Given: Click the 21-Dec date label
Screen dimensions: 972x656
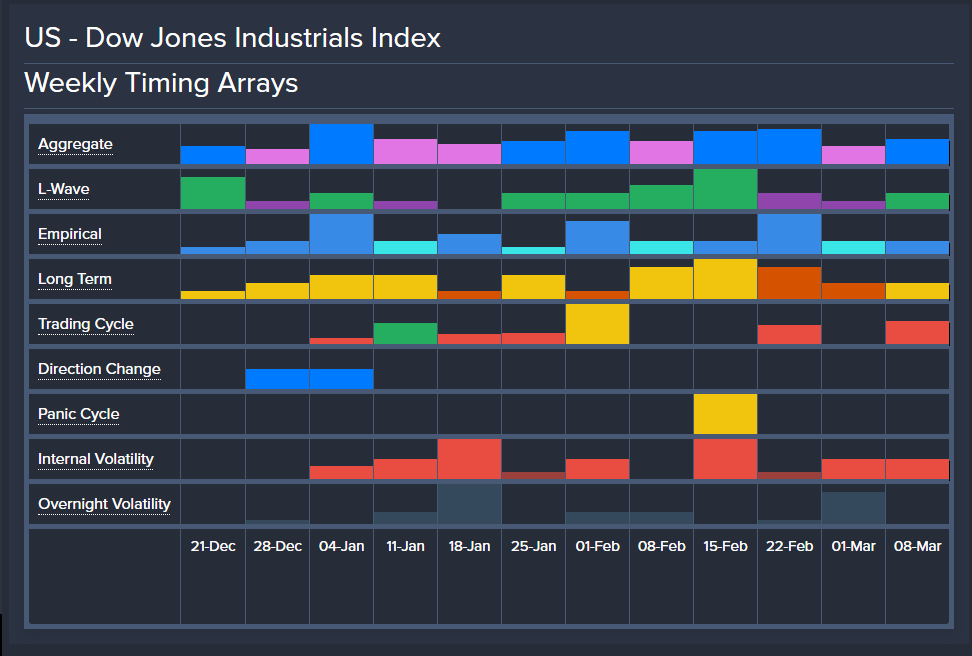Looking at the screenshot, I should pyautogui.click(x=213, y=546).
